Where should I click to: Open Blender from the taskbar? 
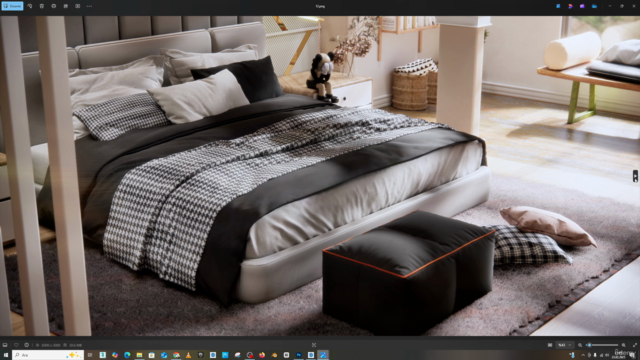pyautogui.click(x=274, y=355)
